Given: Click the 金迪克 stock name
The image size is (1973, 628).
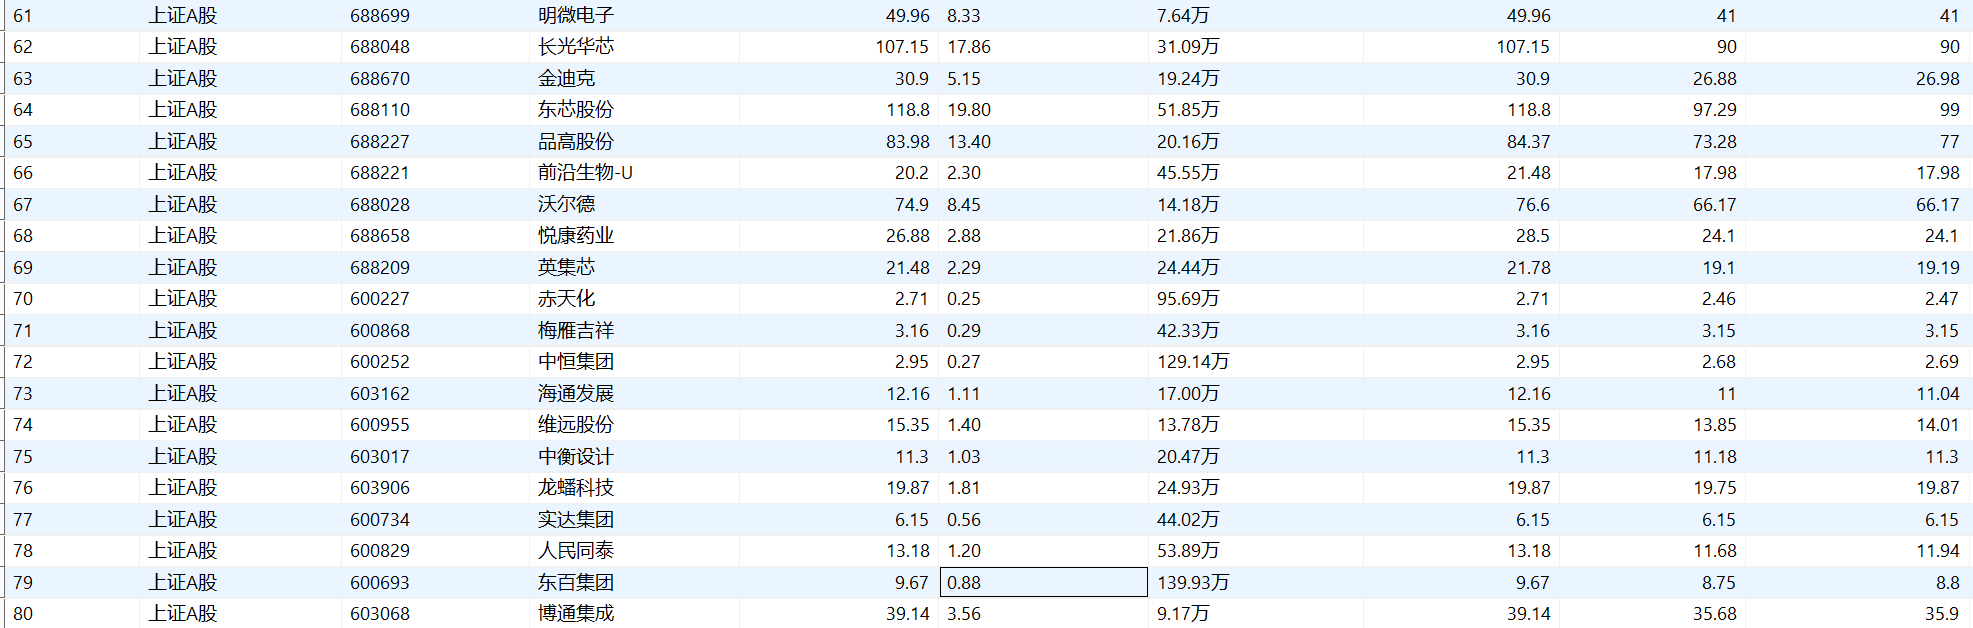Looking at the screenshot, I should click(x=566, y=78).
